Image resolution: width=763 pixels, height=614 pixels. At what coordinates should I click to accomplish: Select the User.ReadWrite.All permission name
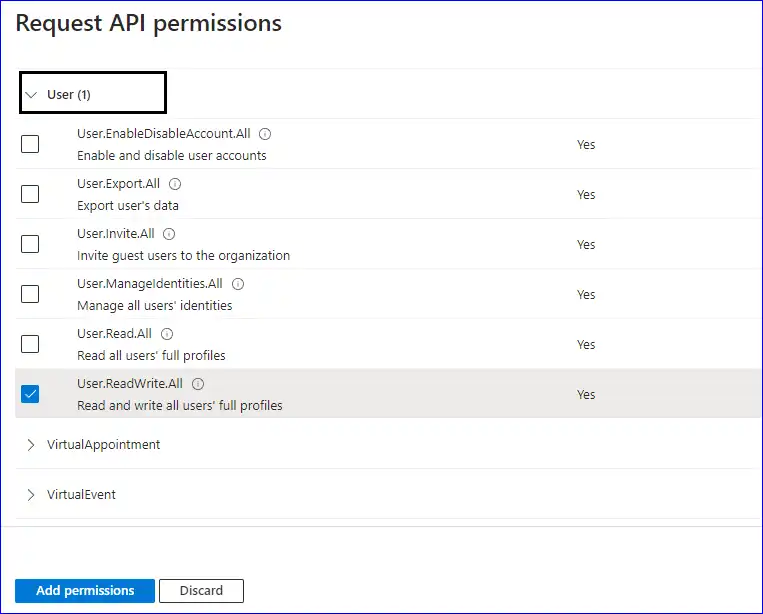132,384
